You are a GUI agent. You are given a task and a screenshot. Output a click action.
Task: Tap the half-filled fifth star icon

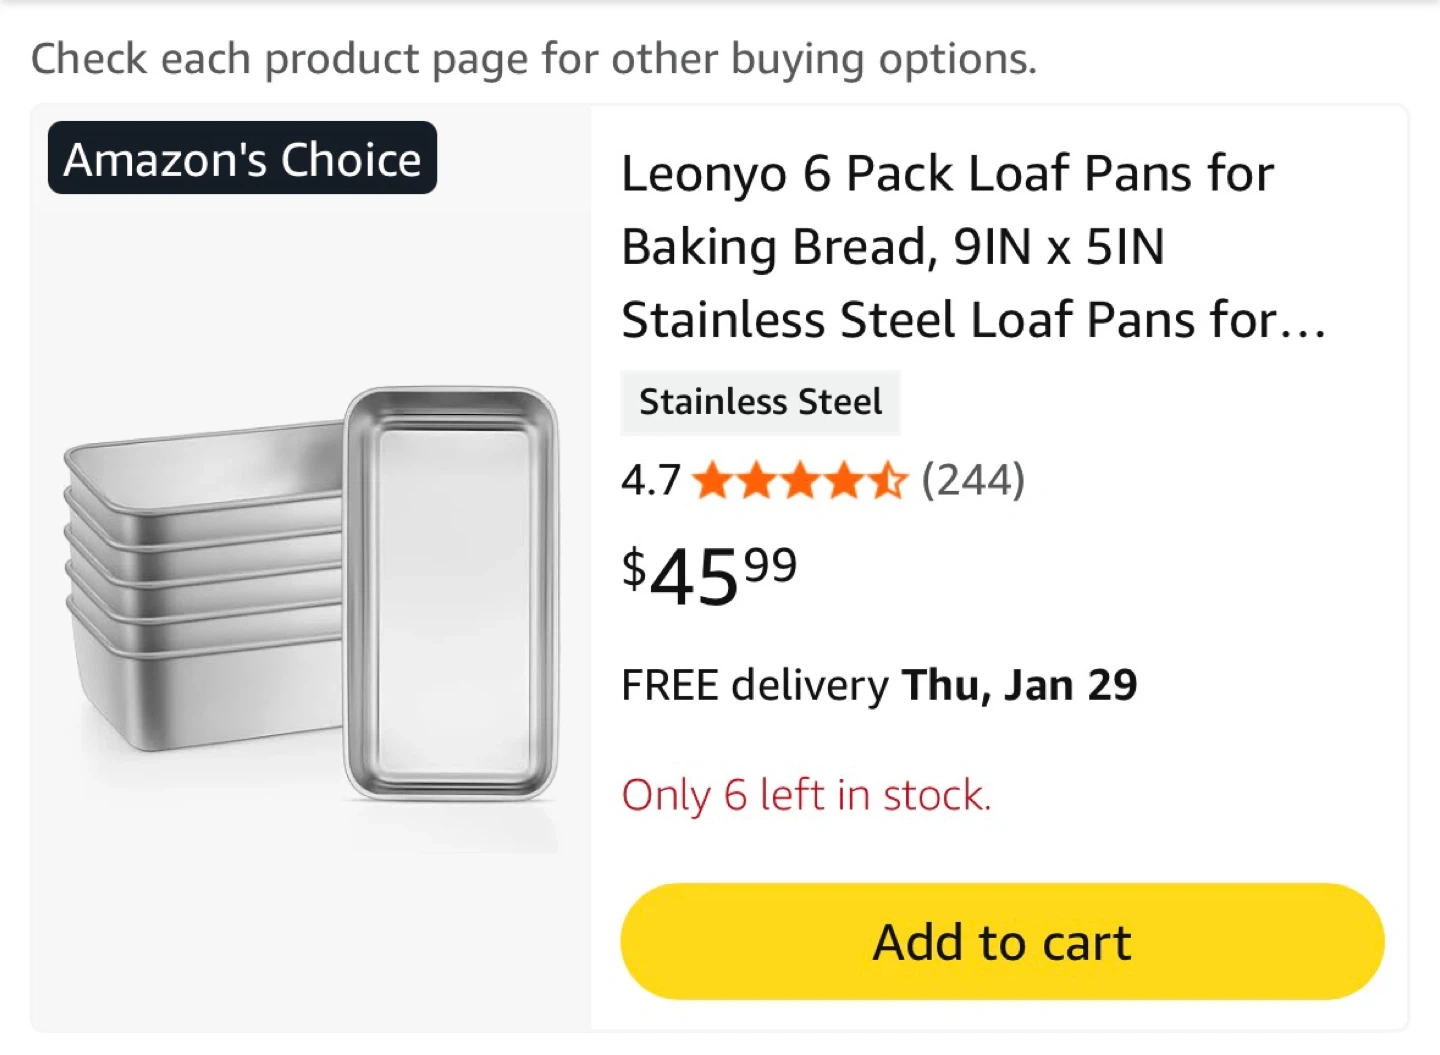(x=887, y=481)
